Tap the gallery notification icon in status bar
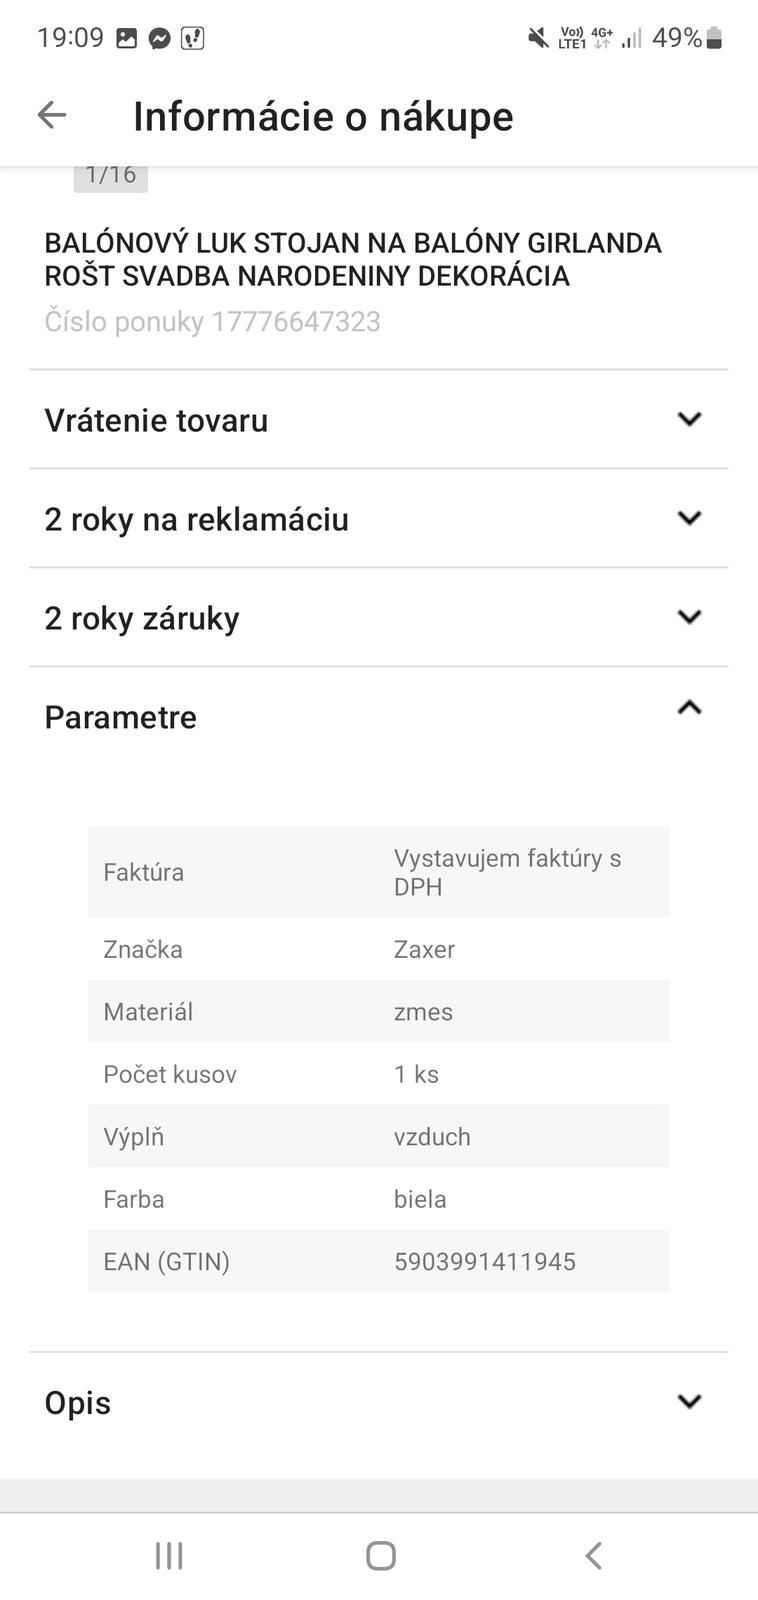The image size is (758, 1600). click(x=126, y=39)
